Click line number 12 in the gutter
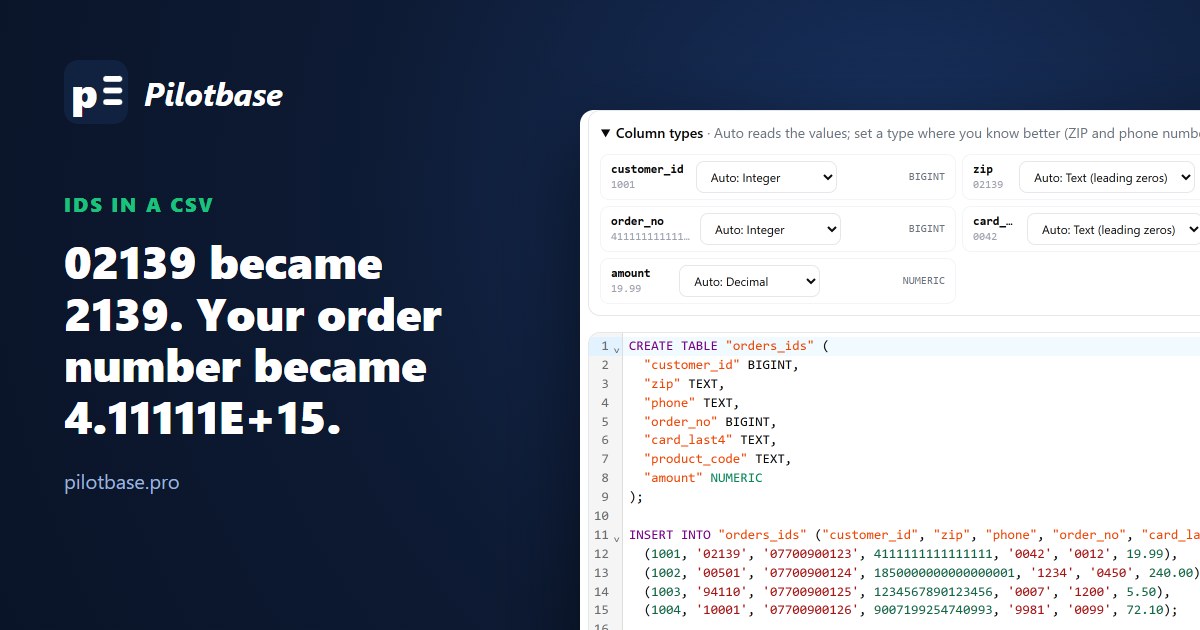The height and width of the screenshot is (630, 1200). [x=601, y=554]
